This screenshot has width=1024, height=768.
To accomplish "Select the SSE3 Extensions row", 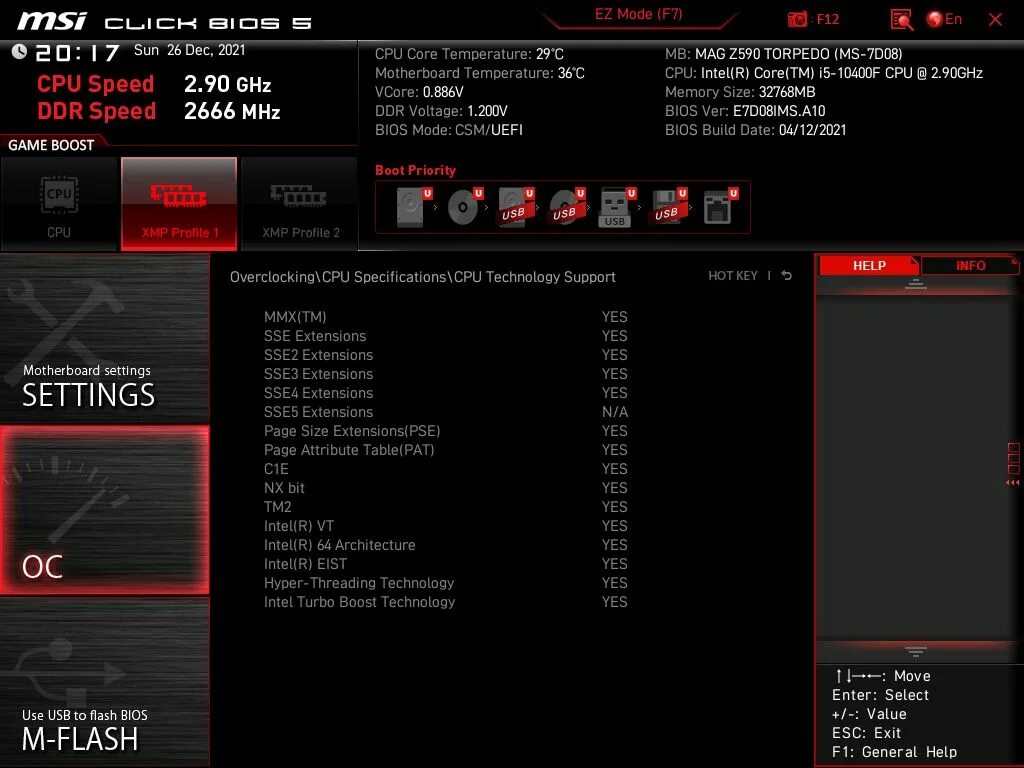I will click(445, 374).
